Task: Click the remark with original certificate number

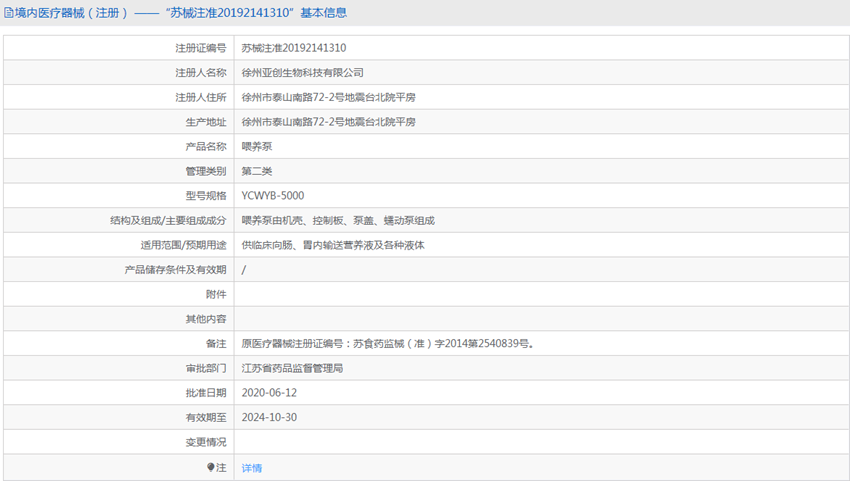Action: 388,343
